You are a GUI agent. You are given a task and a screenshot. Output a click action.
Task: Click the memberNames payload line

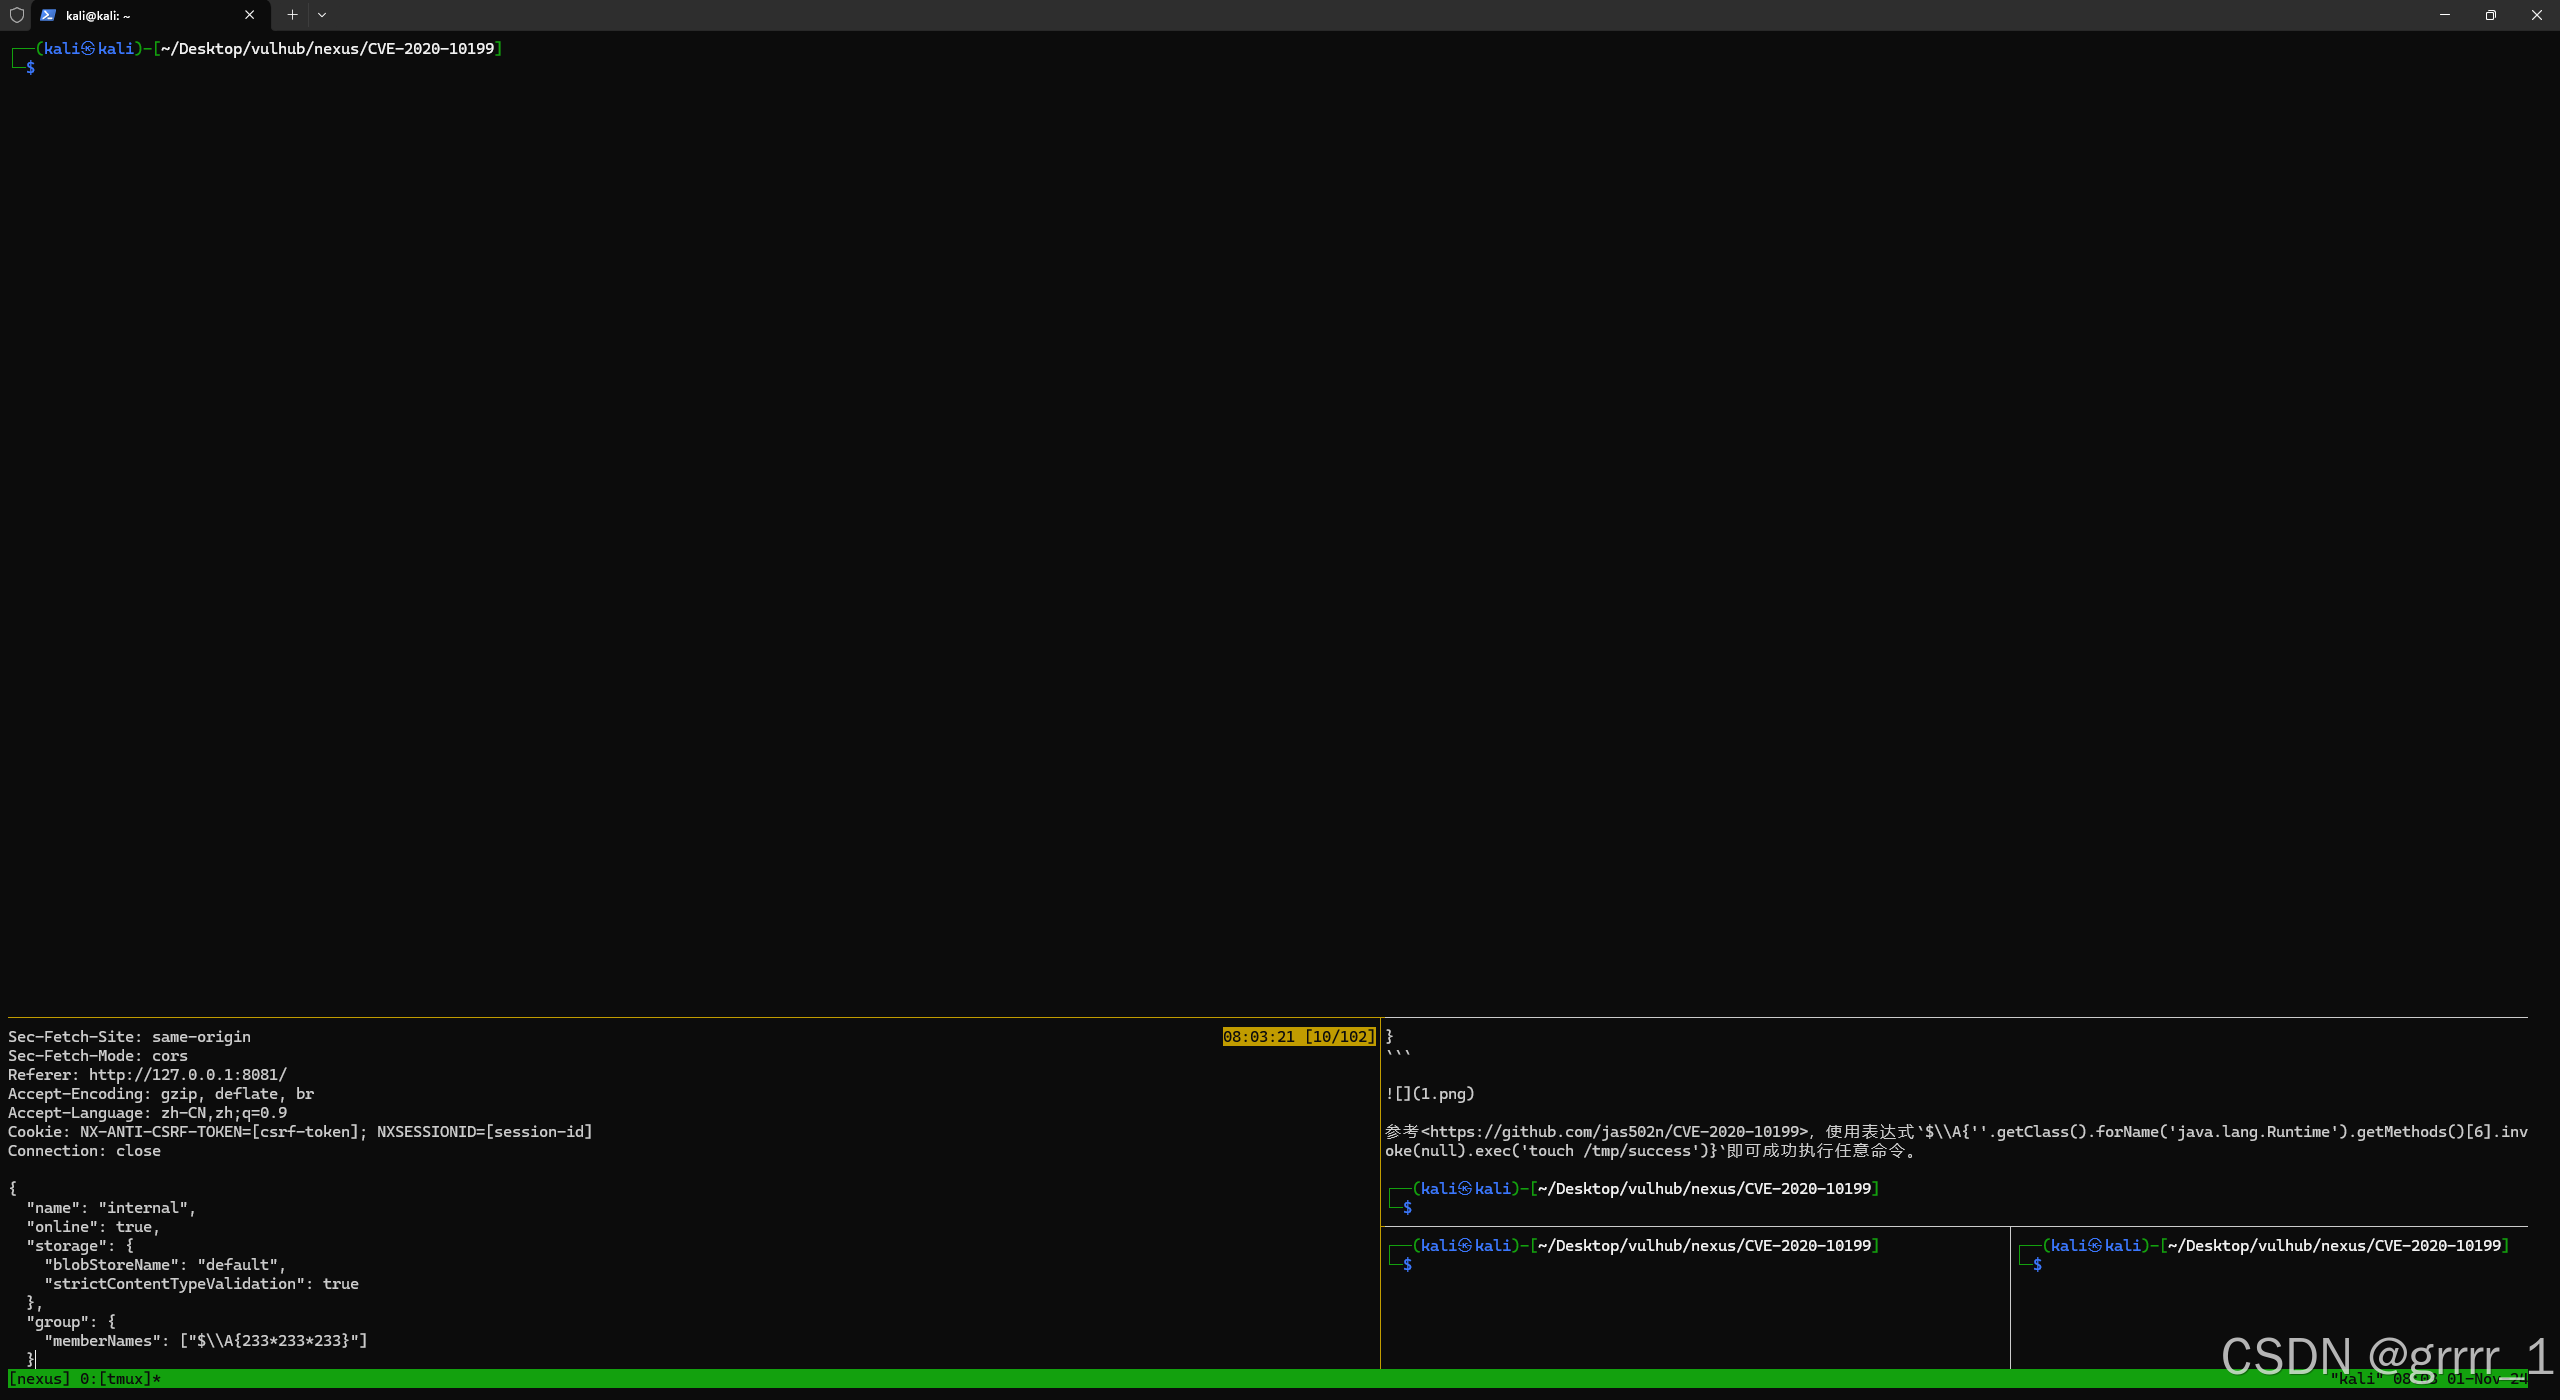205,1341
